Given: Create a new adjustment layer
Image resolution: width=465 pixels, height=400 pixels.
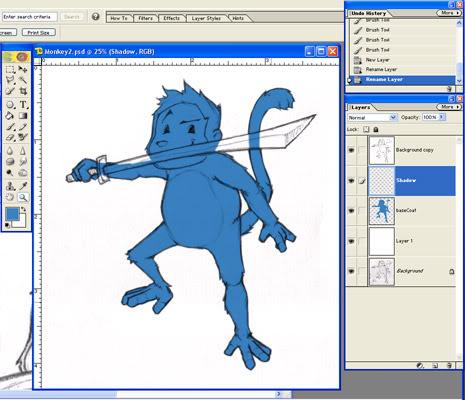Looking at the screenshot, I should (420, 366).
